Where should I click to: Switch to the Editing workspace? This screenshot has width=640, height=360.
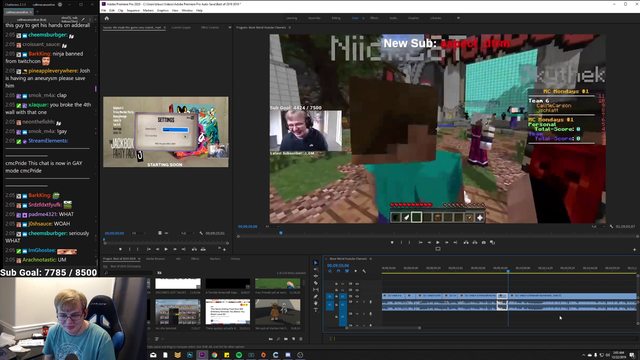click(336, 18)
